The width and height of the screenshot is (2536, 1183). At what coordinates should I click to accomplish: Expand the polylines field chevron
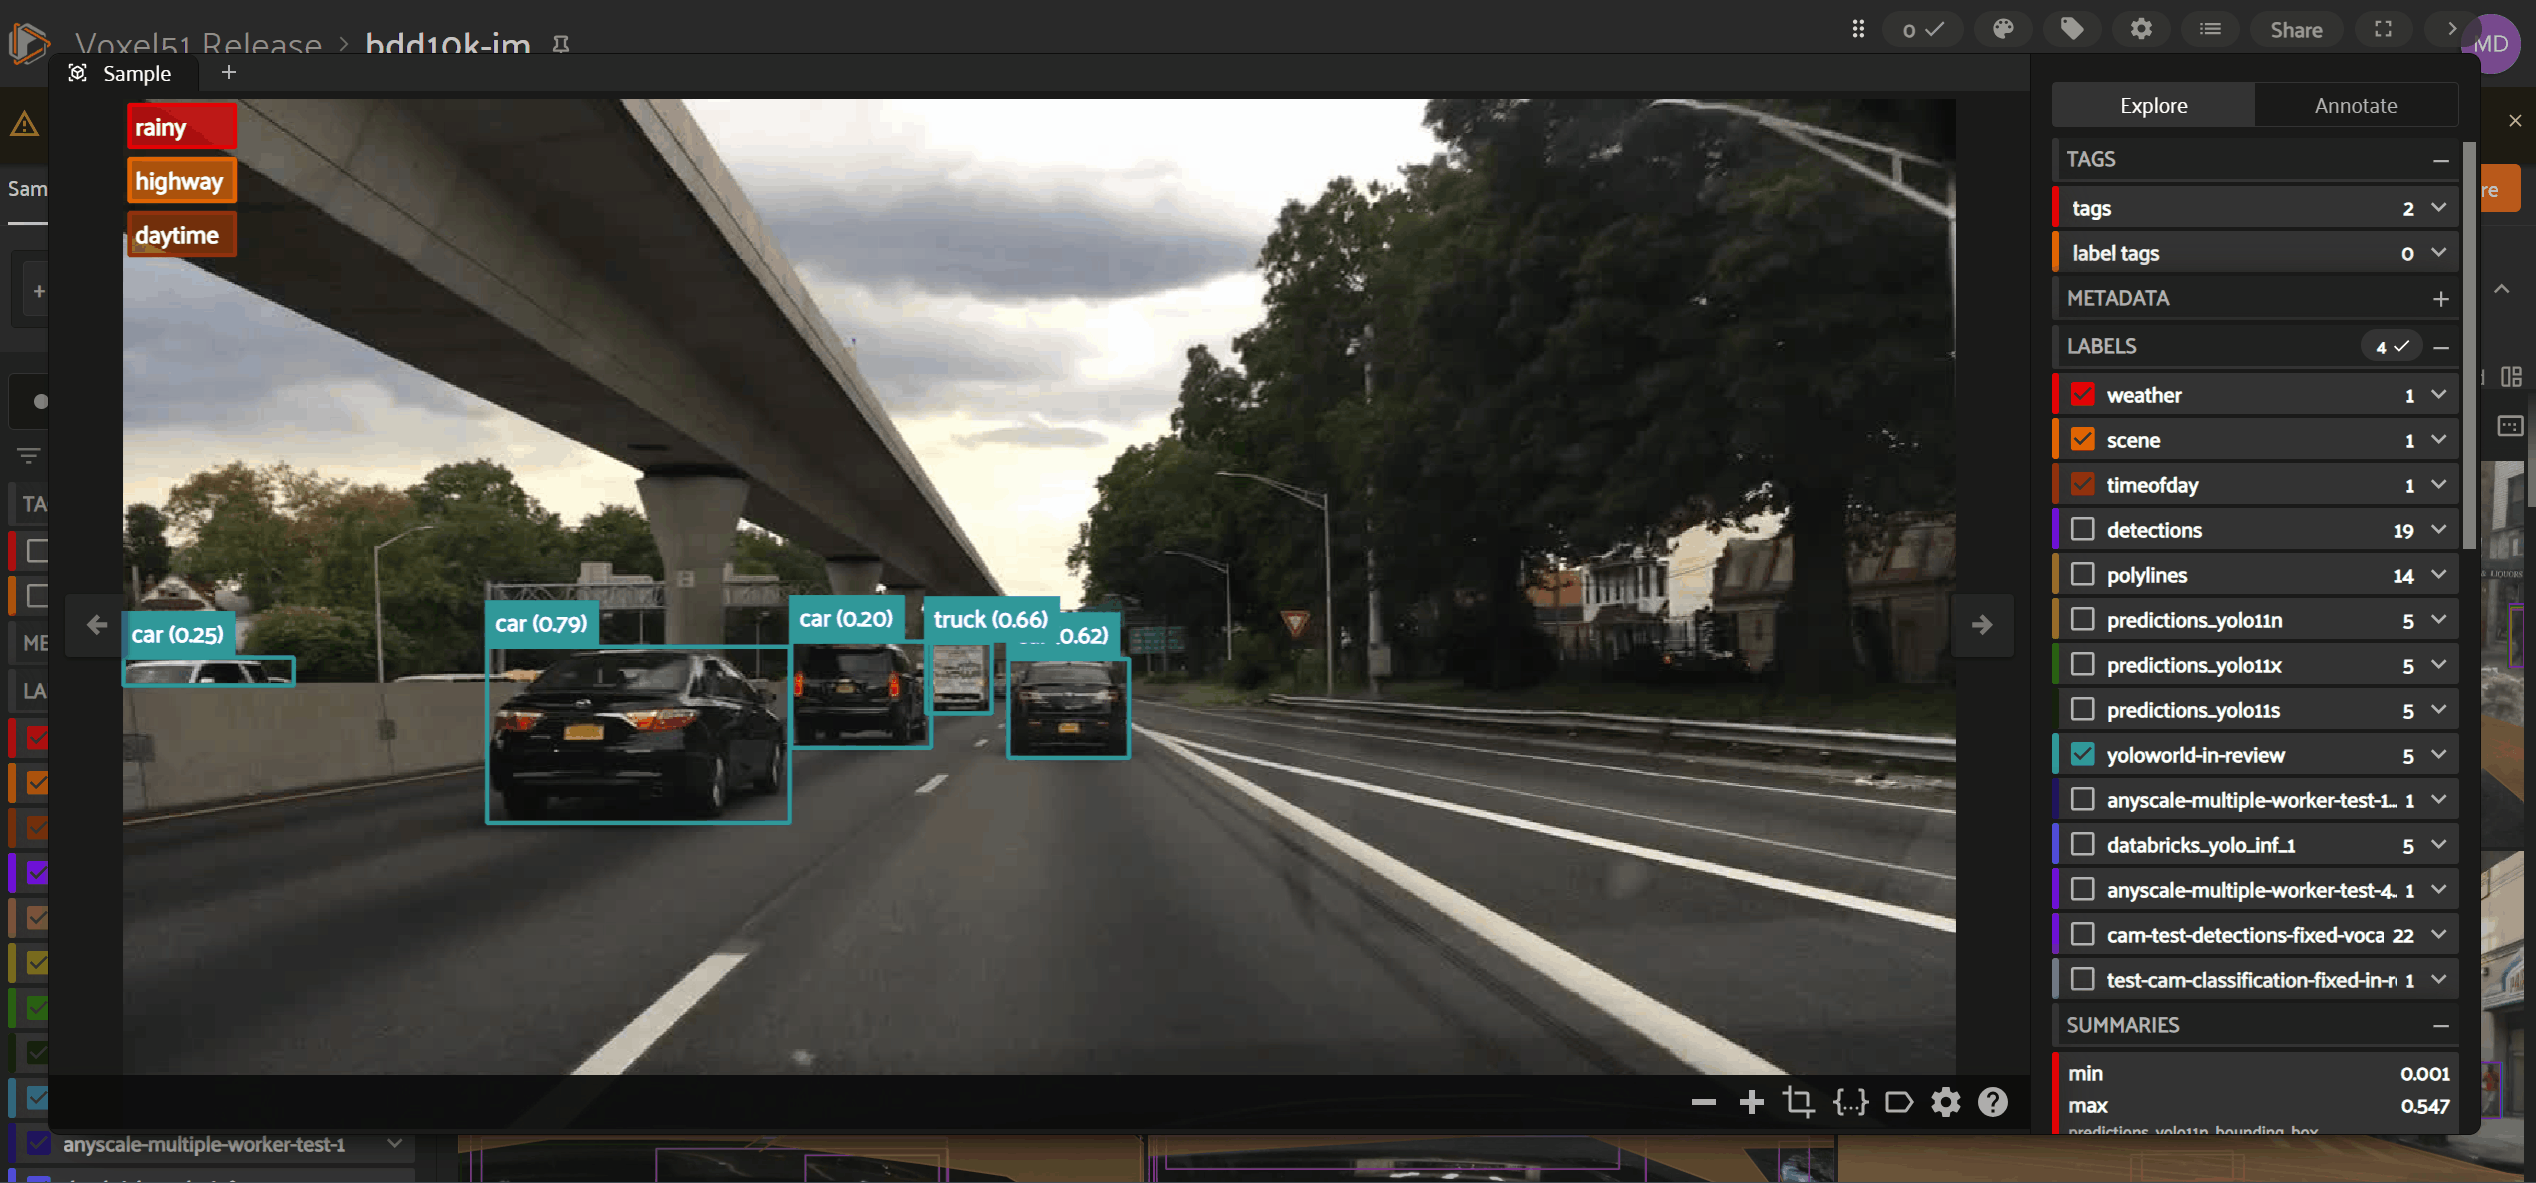2439,574
